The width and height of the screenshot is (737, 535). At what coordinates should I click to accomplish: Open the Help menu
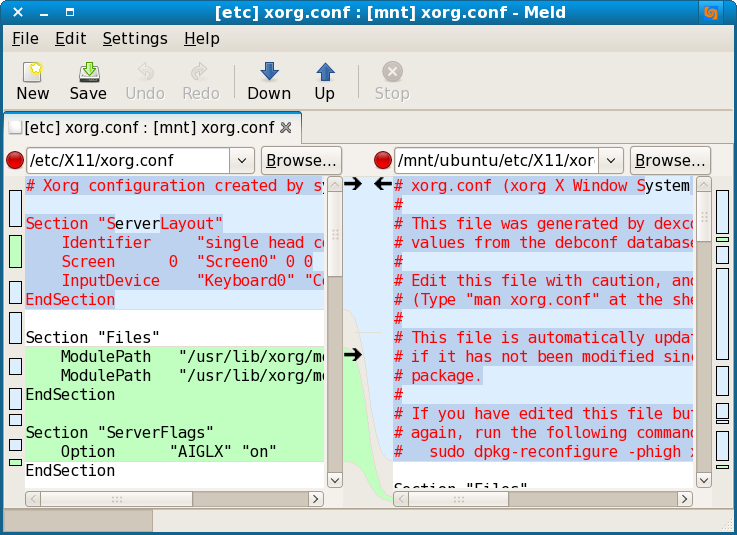pos(202,39)
